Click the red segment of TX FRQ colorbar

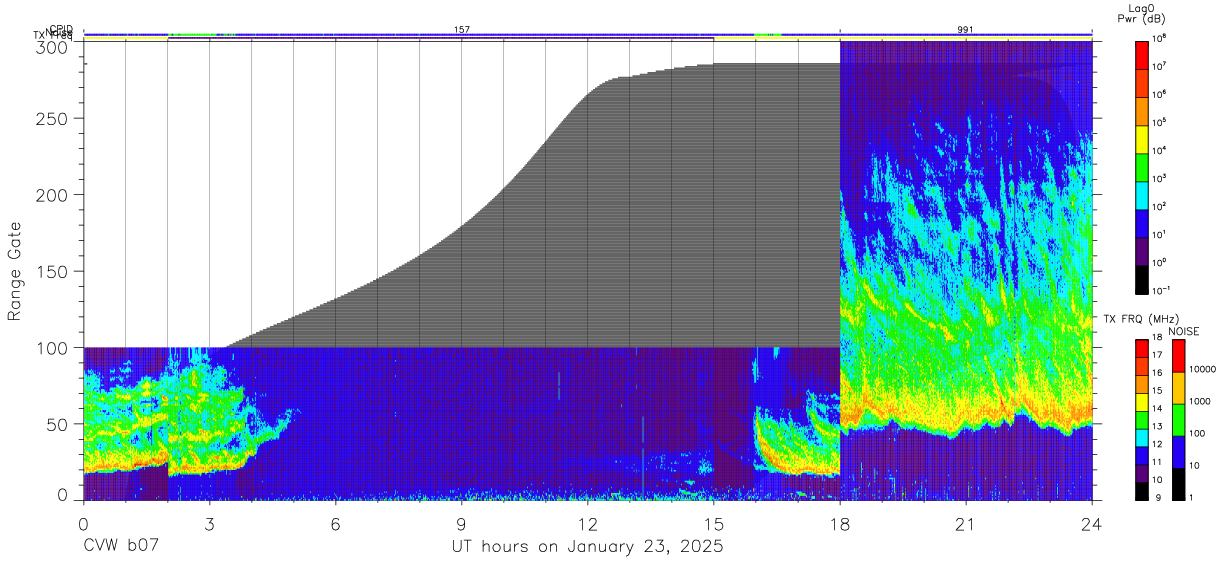(x=1142, y=349)
